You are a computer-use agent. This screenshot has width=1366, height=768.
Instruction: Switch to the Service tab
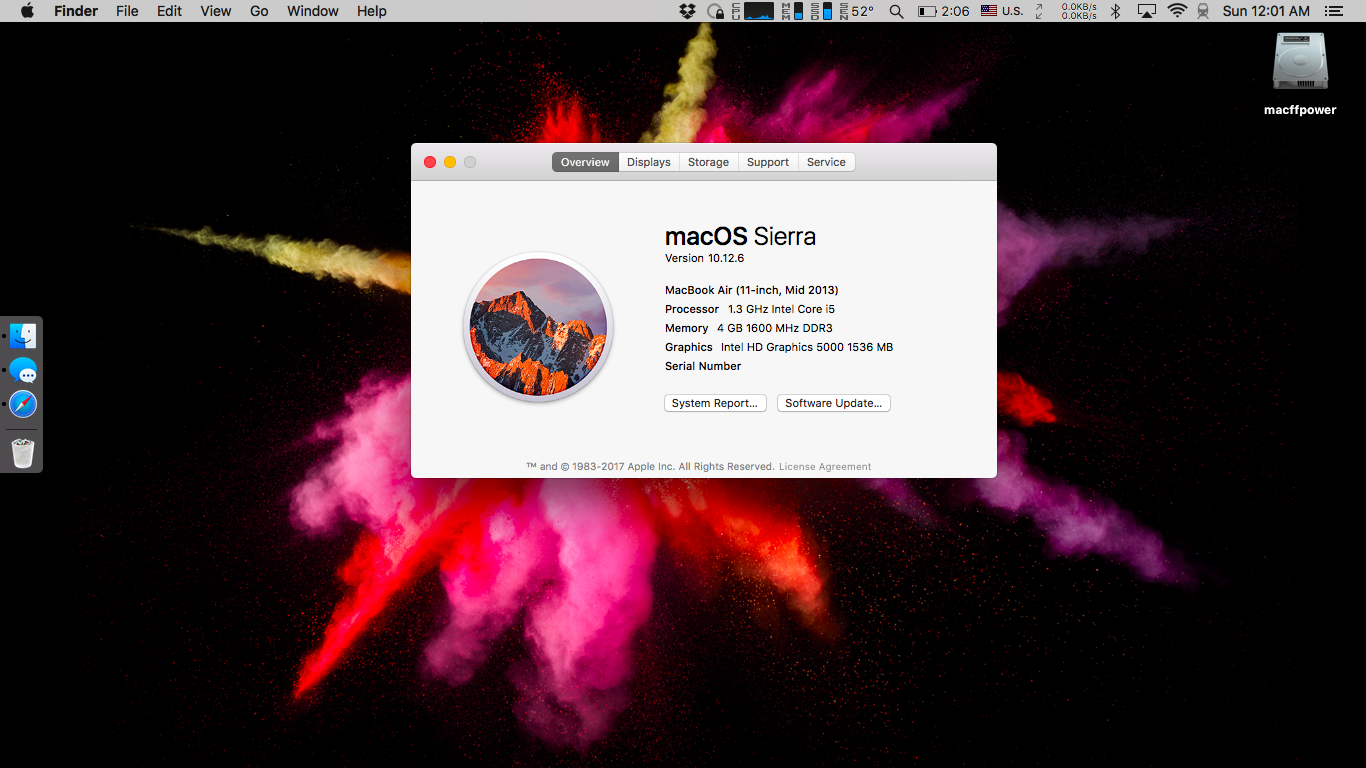coord(826,162)
